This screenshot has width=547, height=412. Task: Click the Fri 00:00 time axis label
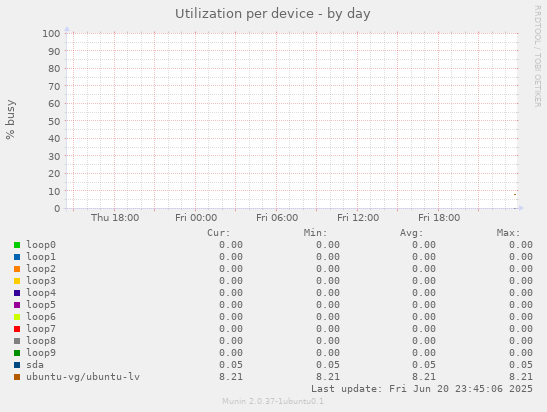point(196,218)
